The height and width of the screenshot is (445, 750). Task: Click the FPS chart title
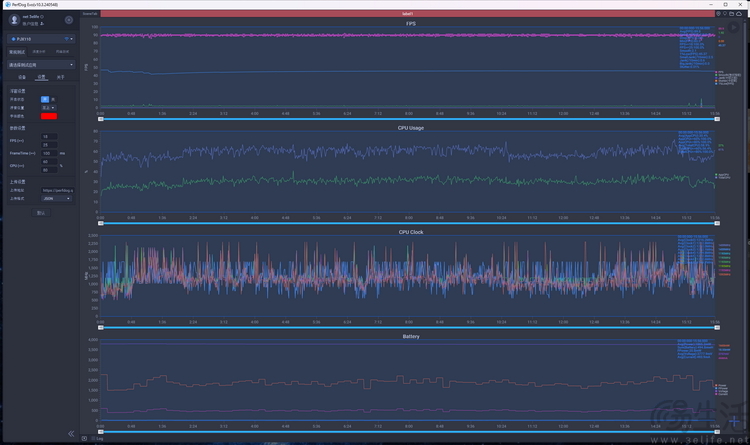point(411,23)
